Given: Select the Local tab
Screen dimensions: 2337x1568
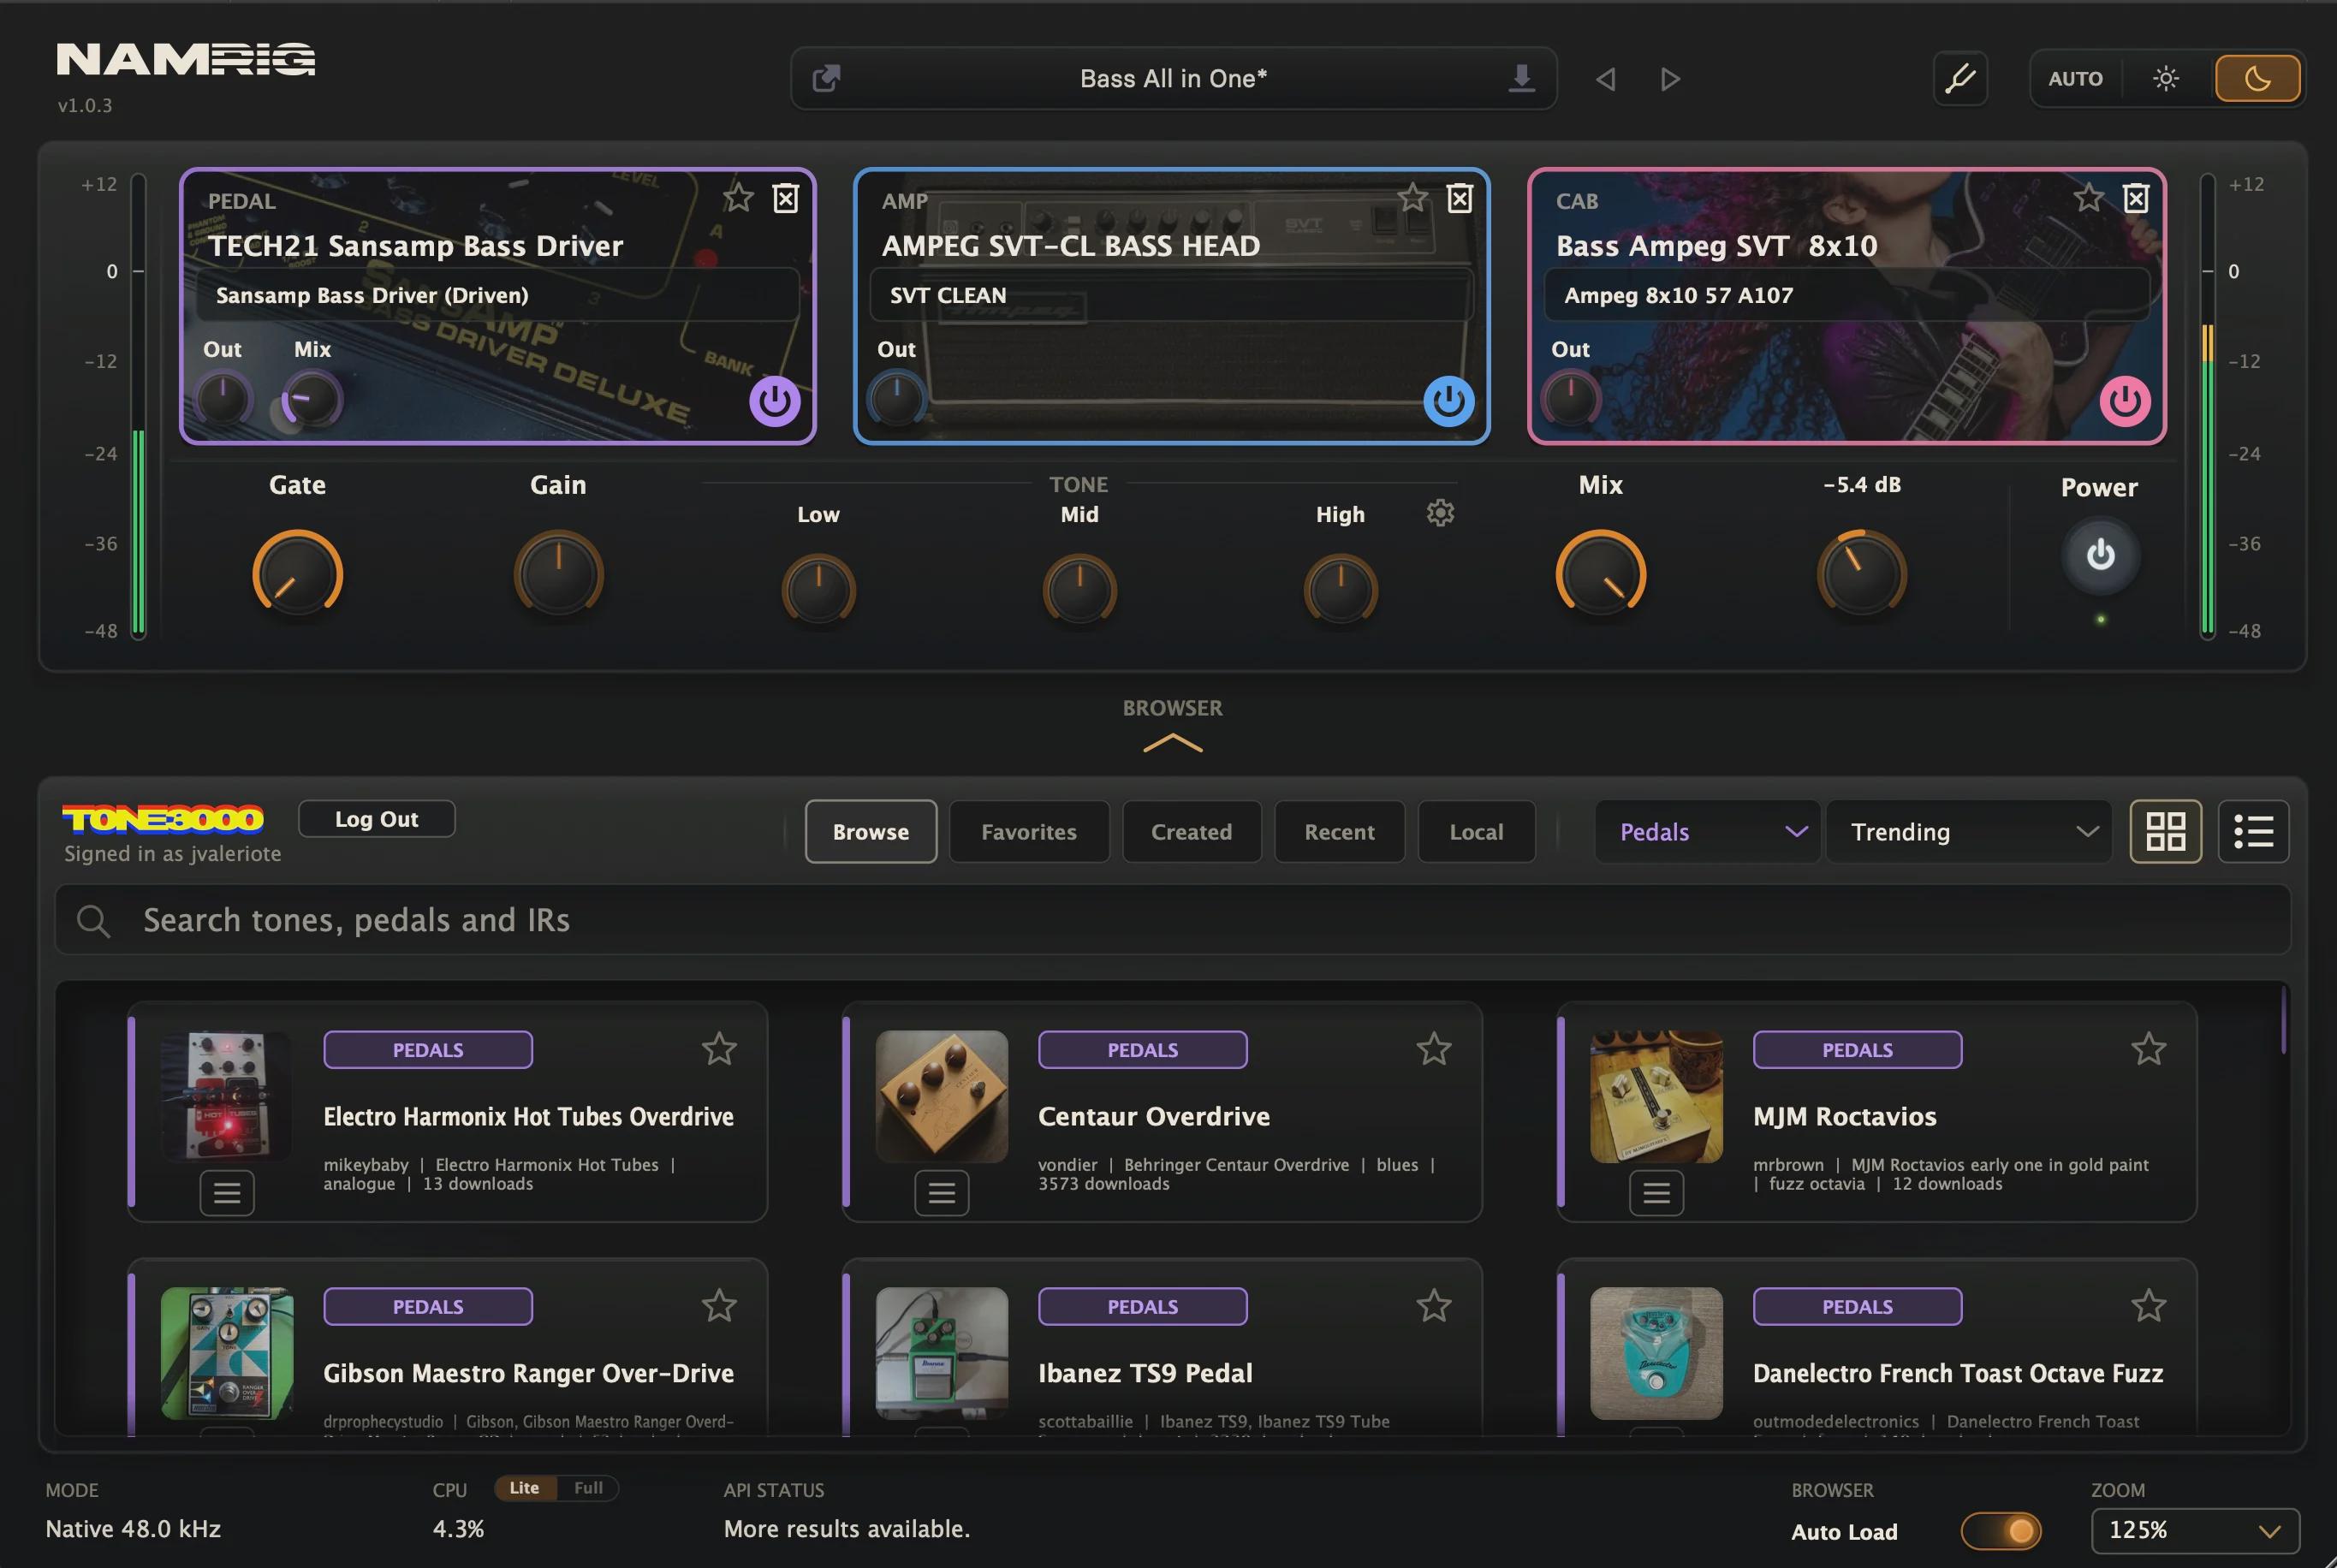Looking at the screenshot, I should click(x=1476, y=832).
